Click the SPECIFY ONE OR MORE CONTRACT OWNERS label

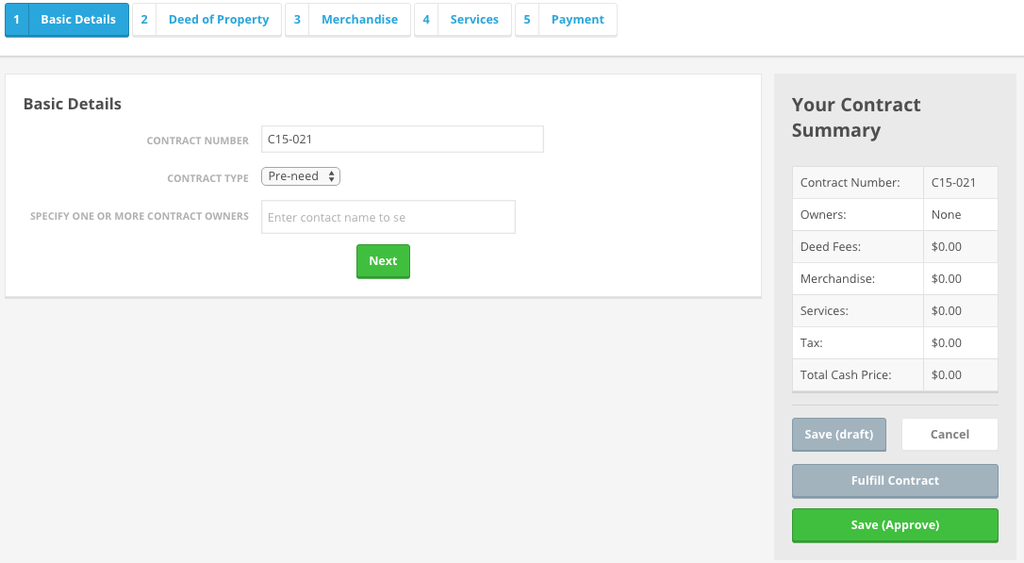[139, 216]
